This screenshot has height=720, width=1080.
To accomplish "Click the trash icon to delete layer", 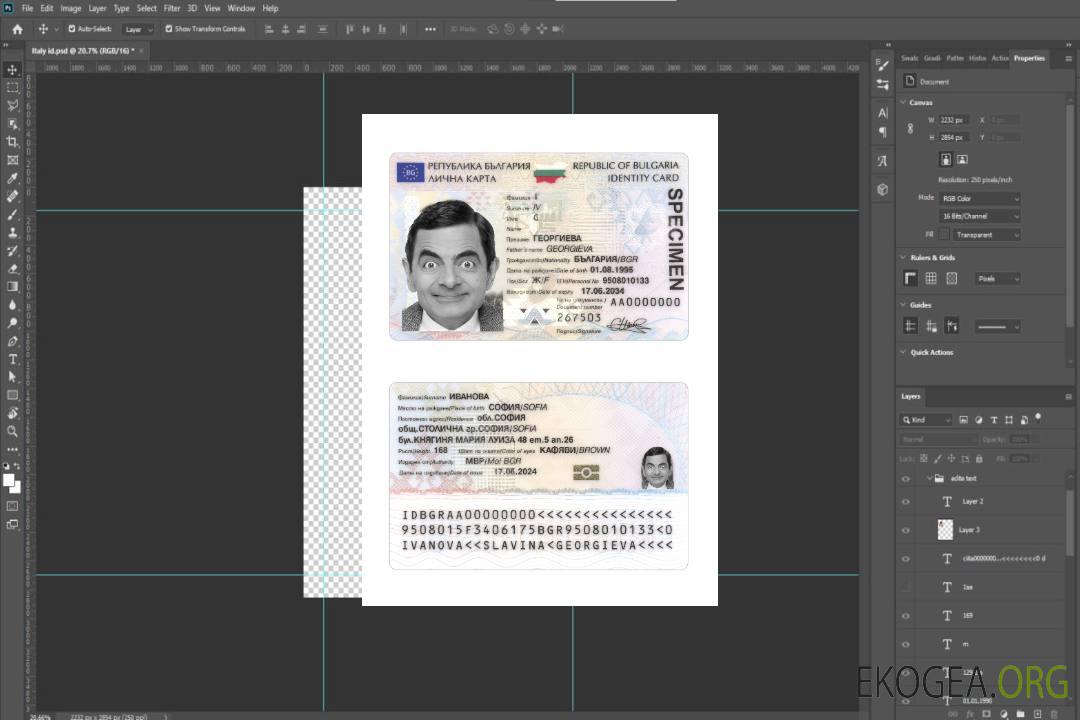I will (x=1054, y=714).
